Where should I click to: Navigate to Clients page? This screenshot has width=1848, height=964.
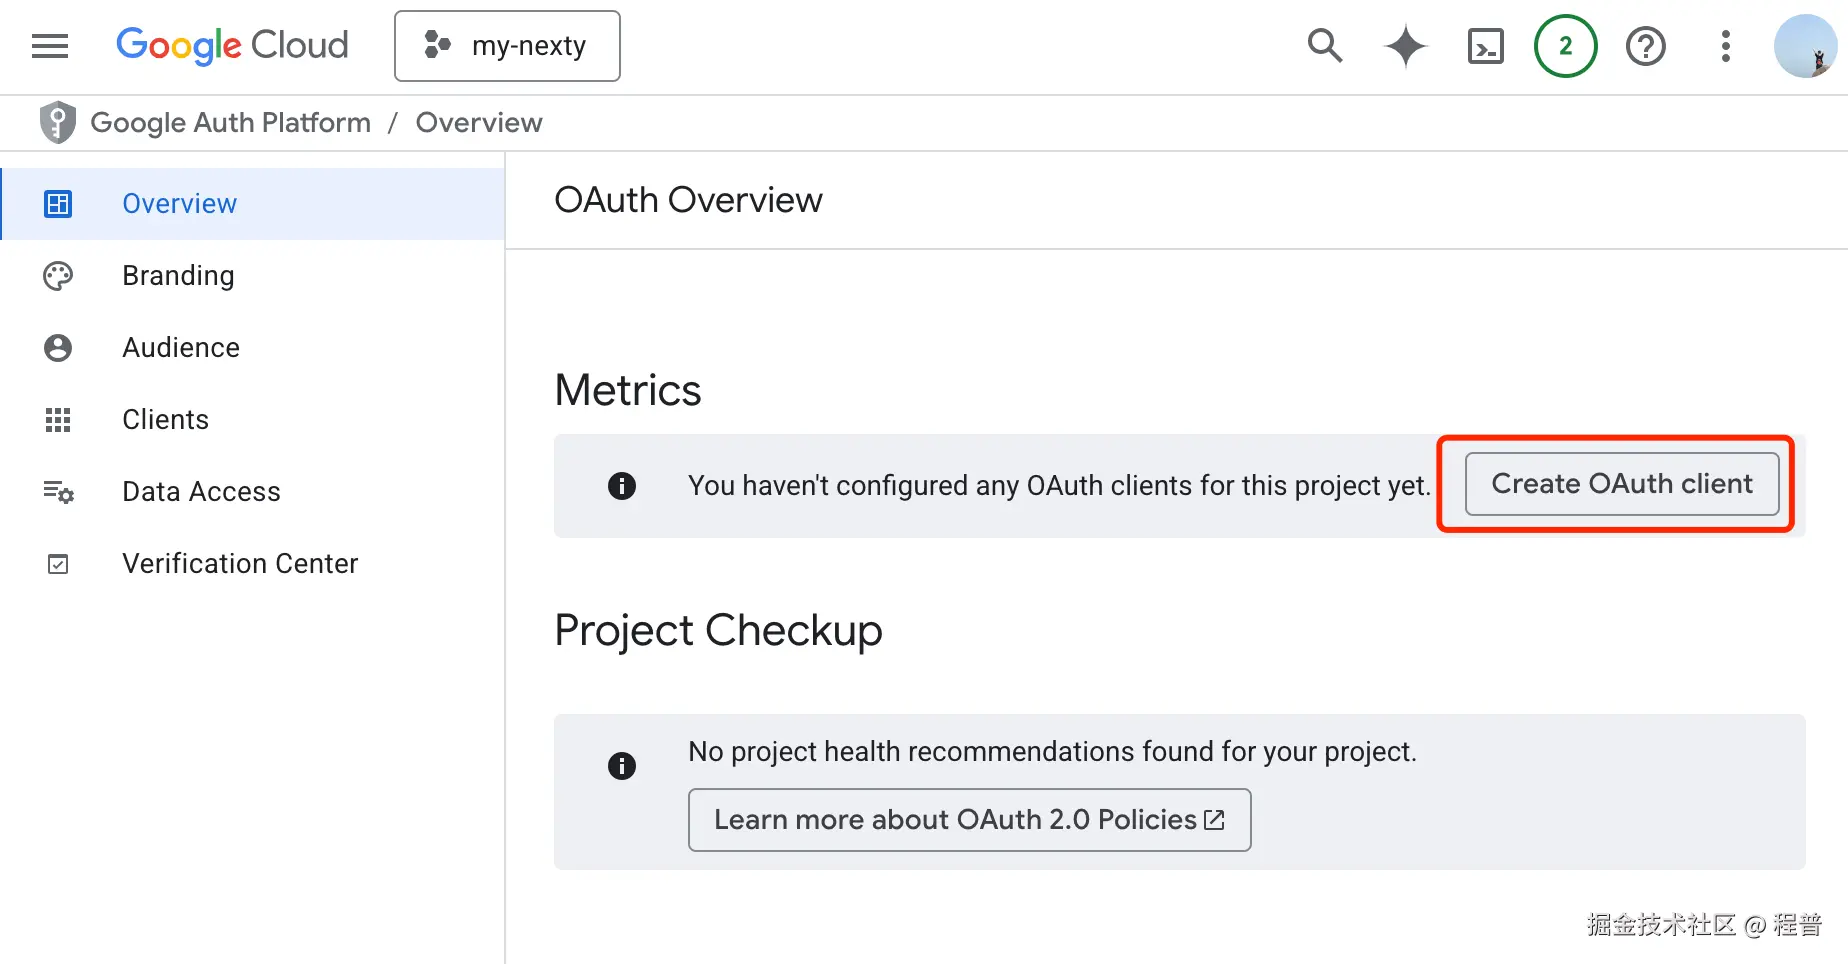point(165,420)
